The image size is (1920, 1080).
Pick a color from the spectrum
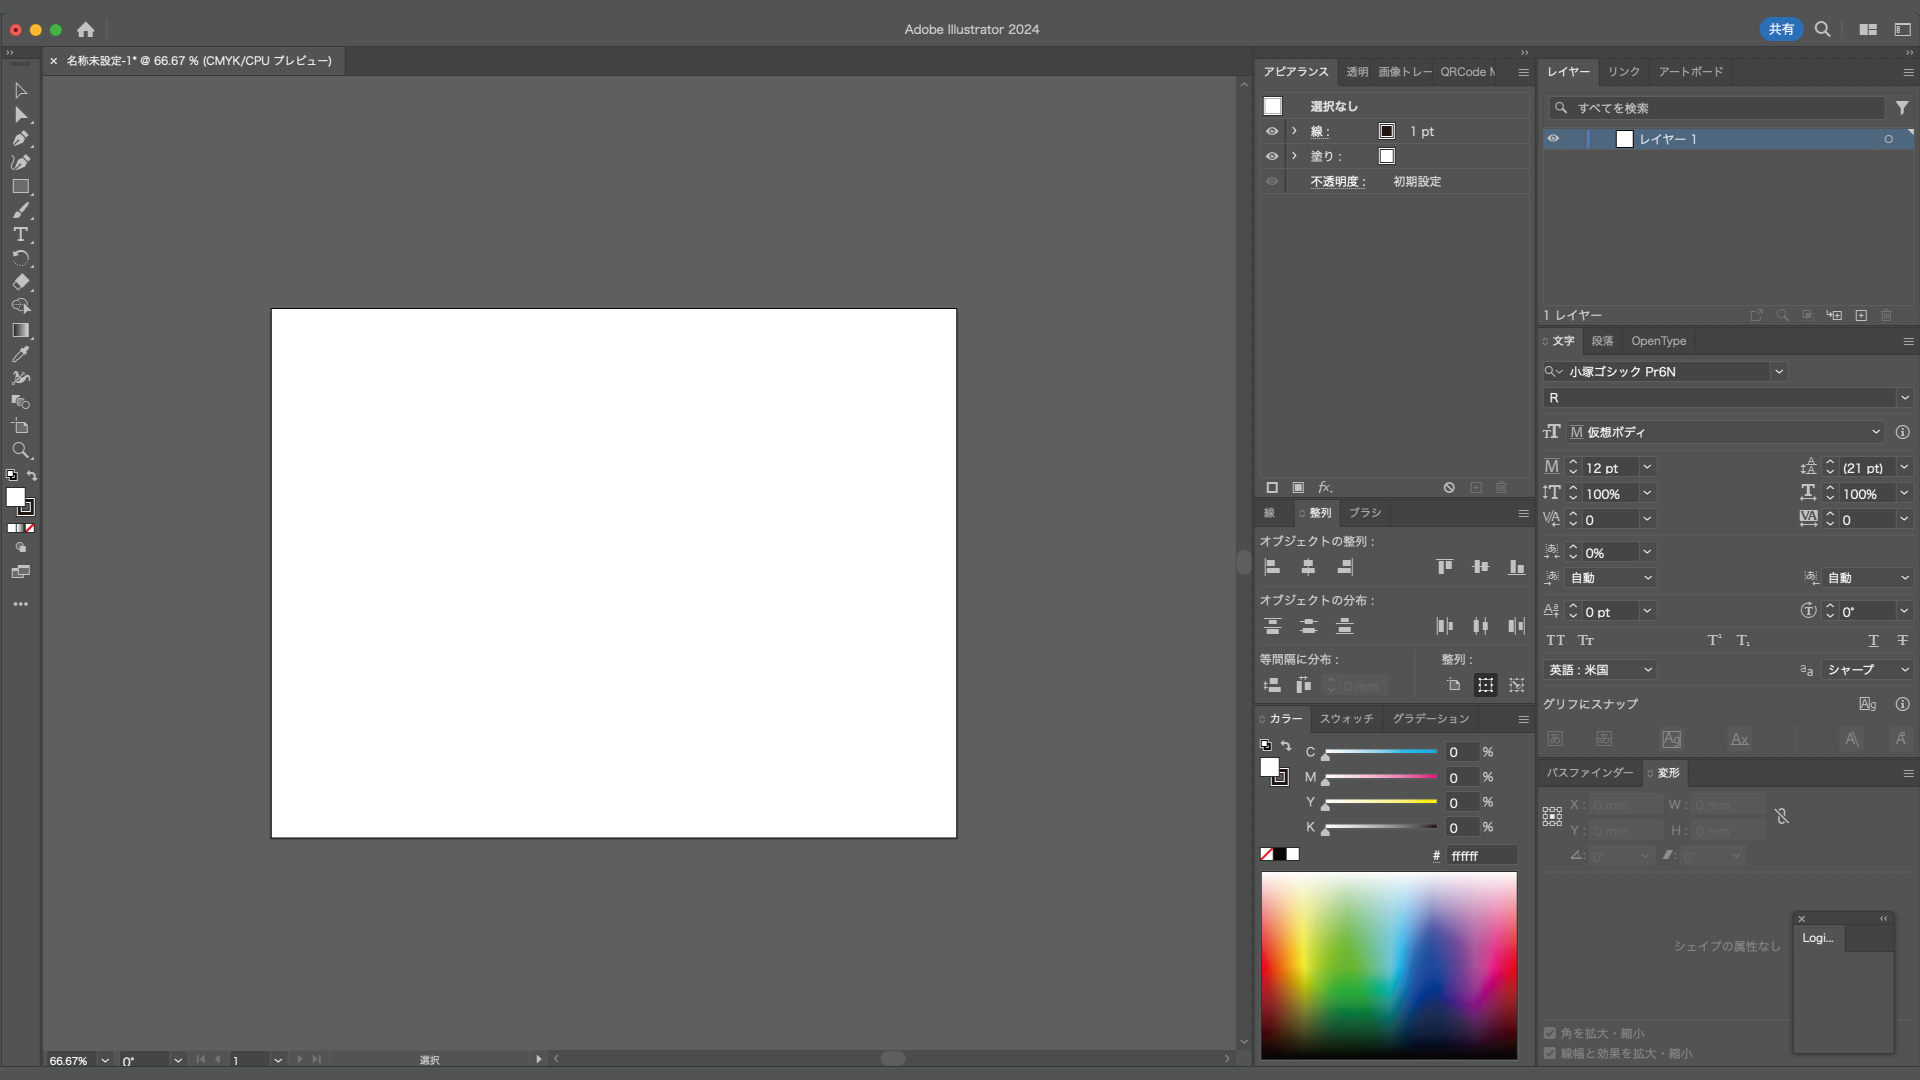[x=1388, y=965]
